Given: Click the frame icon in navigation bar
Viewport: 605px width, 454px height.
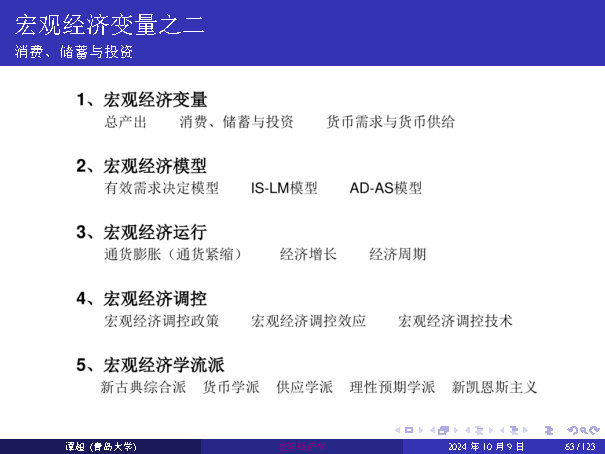Looking at the screenshot, I should pyautogui.click(x=441, y=430).
